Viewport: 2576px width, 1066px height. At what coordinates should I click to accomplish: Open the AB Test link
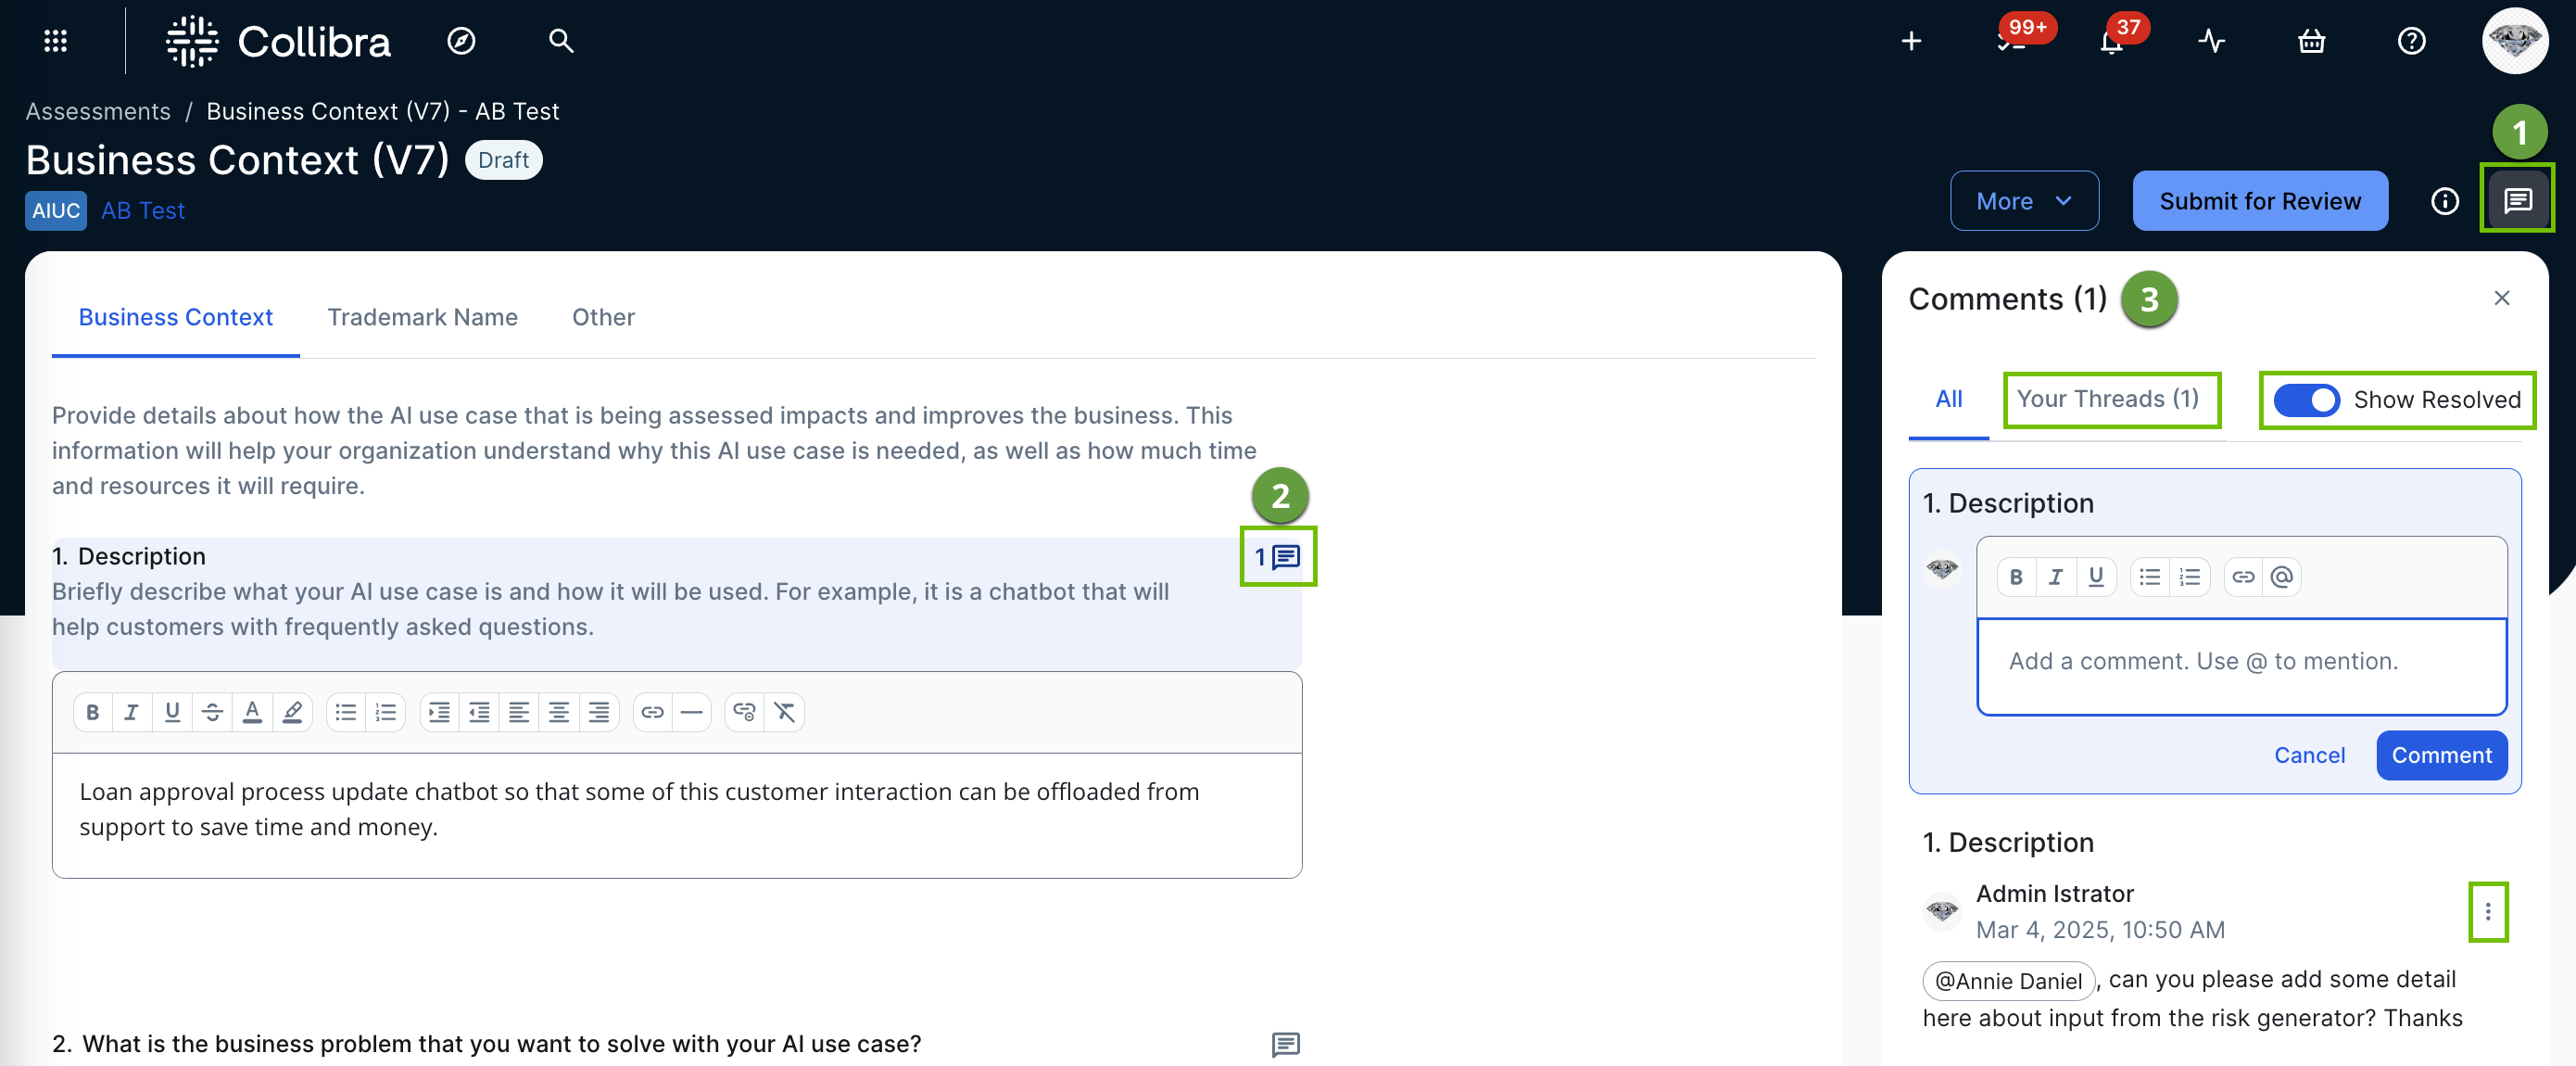click(143, 211)
